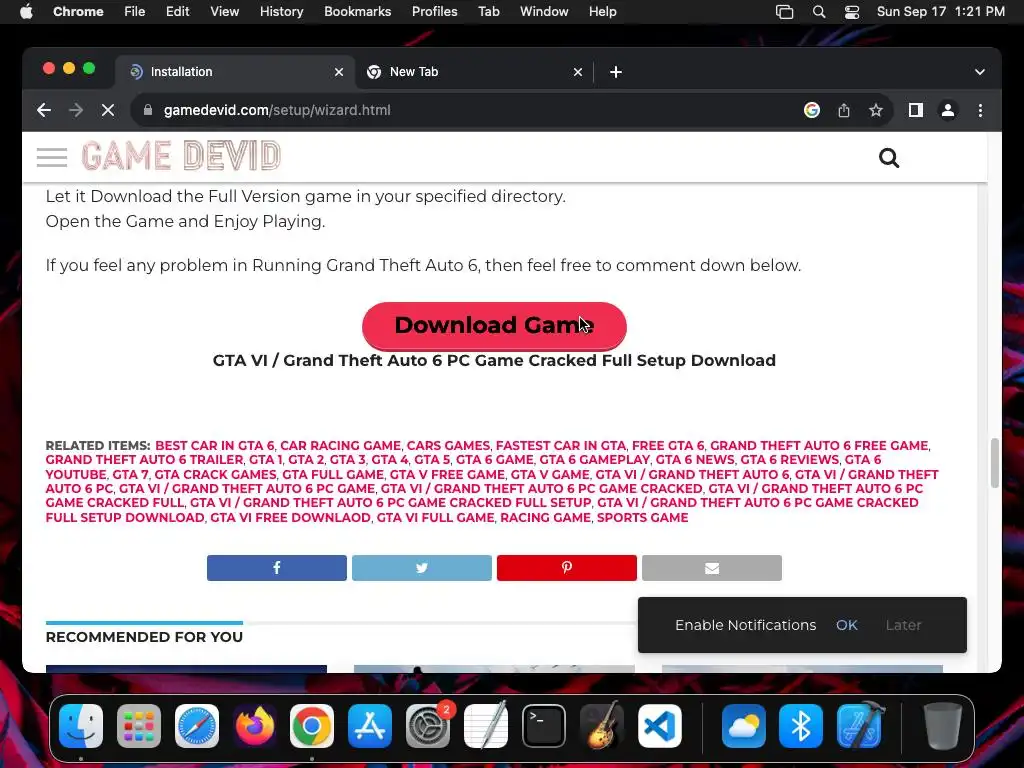
Task: Close the New Tab tab
Action: (578, 72)
